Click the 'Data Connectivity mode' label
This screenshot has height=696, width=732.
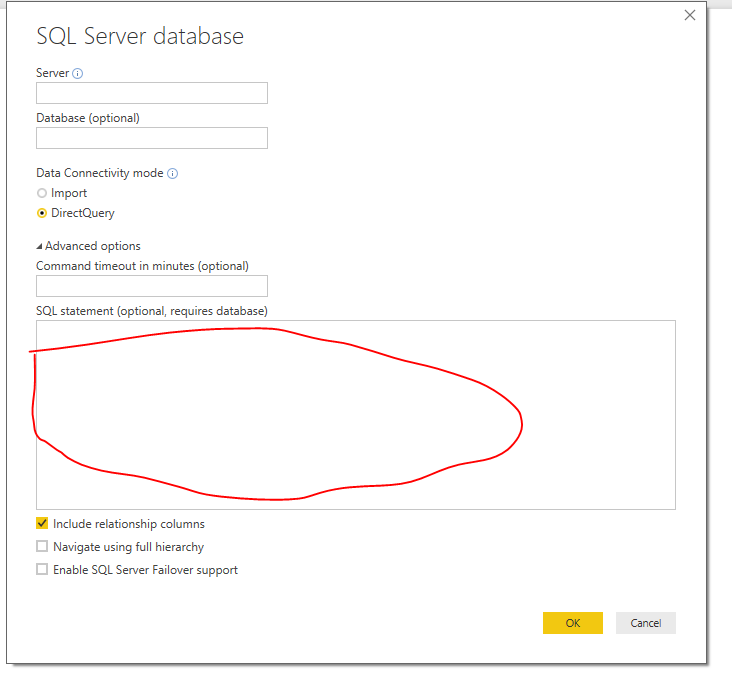(100, 173)
